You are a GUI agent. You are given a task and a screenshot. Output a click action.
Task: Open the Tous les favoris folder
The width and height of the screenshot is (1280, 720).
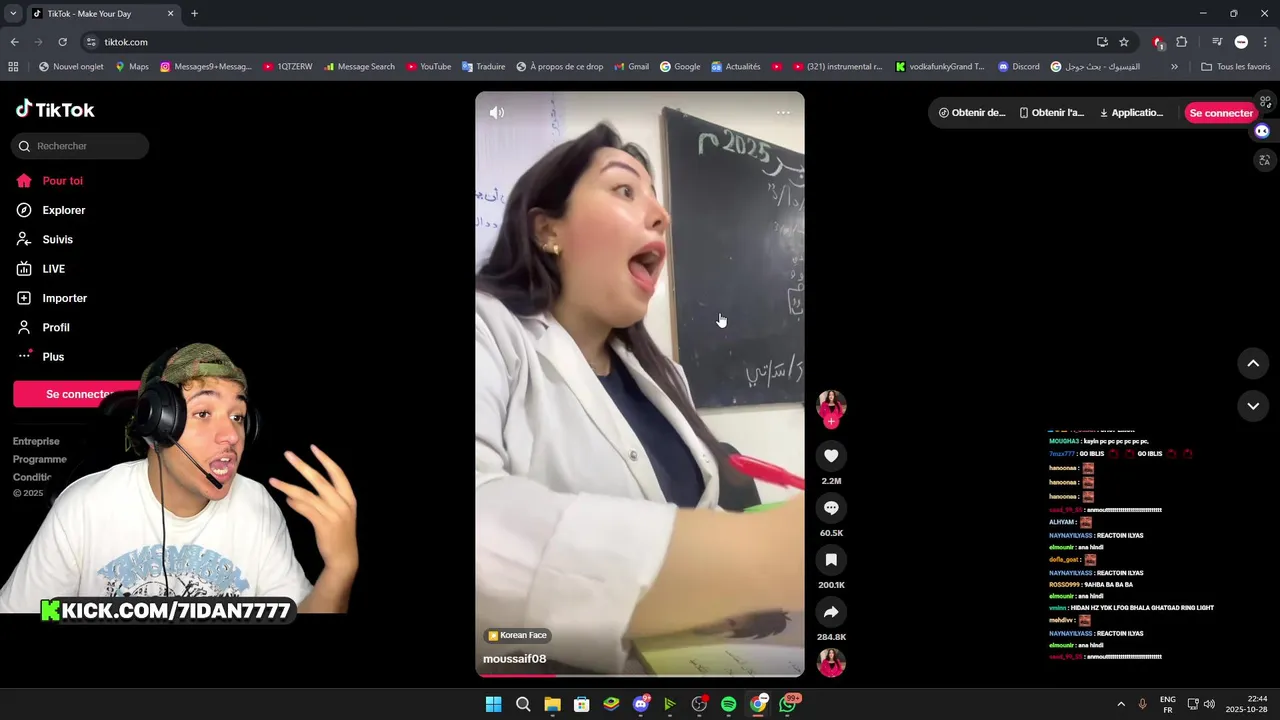point(1235,67)
